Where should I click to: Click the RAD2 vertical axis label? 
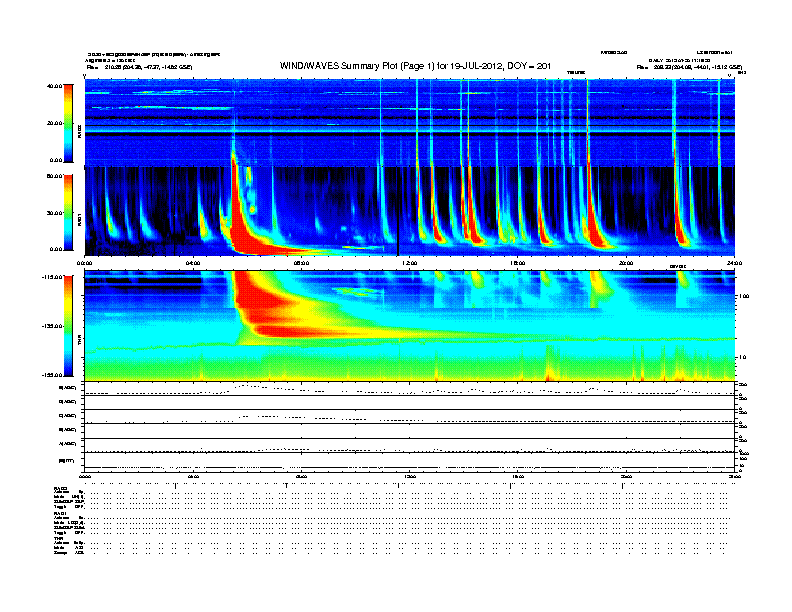79,132
